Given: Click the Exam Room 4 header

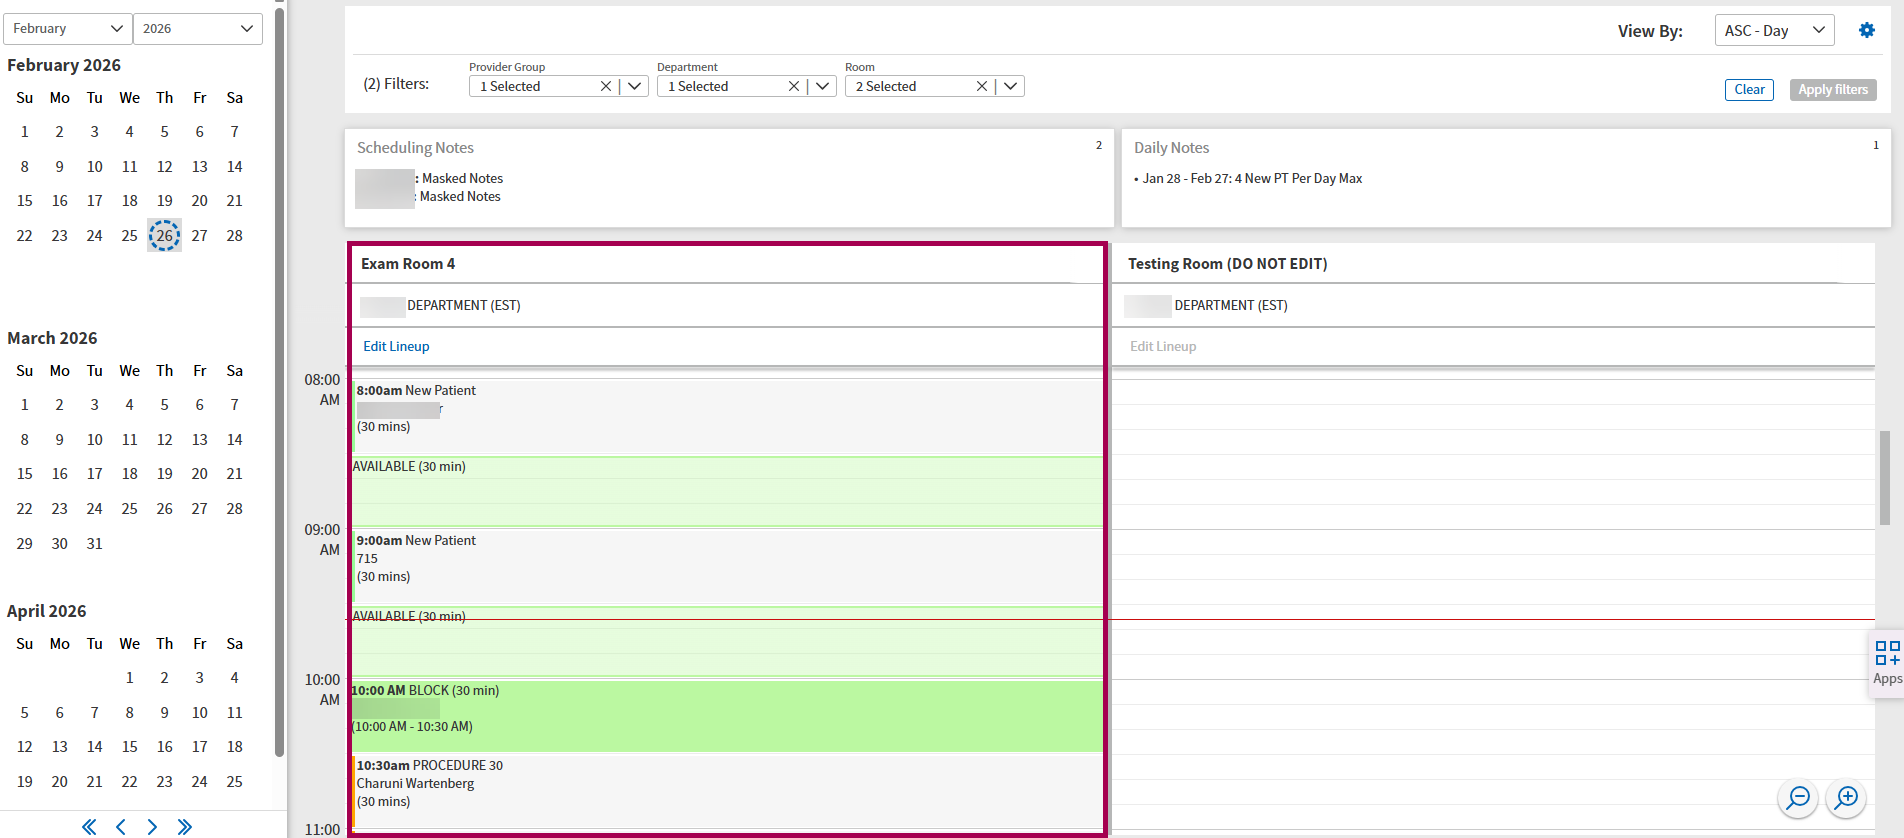Looking at the screenshot, I should (408, 264).
